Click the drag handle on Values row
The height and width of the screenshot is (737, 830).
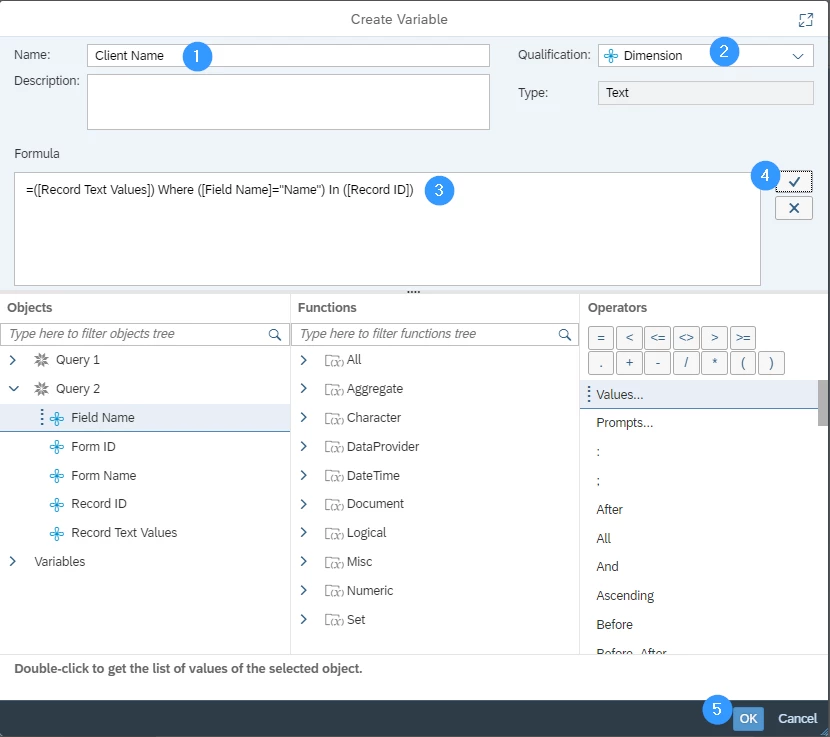pos(589,394)
